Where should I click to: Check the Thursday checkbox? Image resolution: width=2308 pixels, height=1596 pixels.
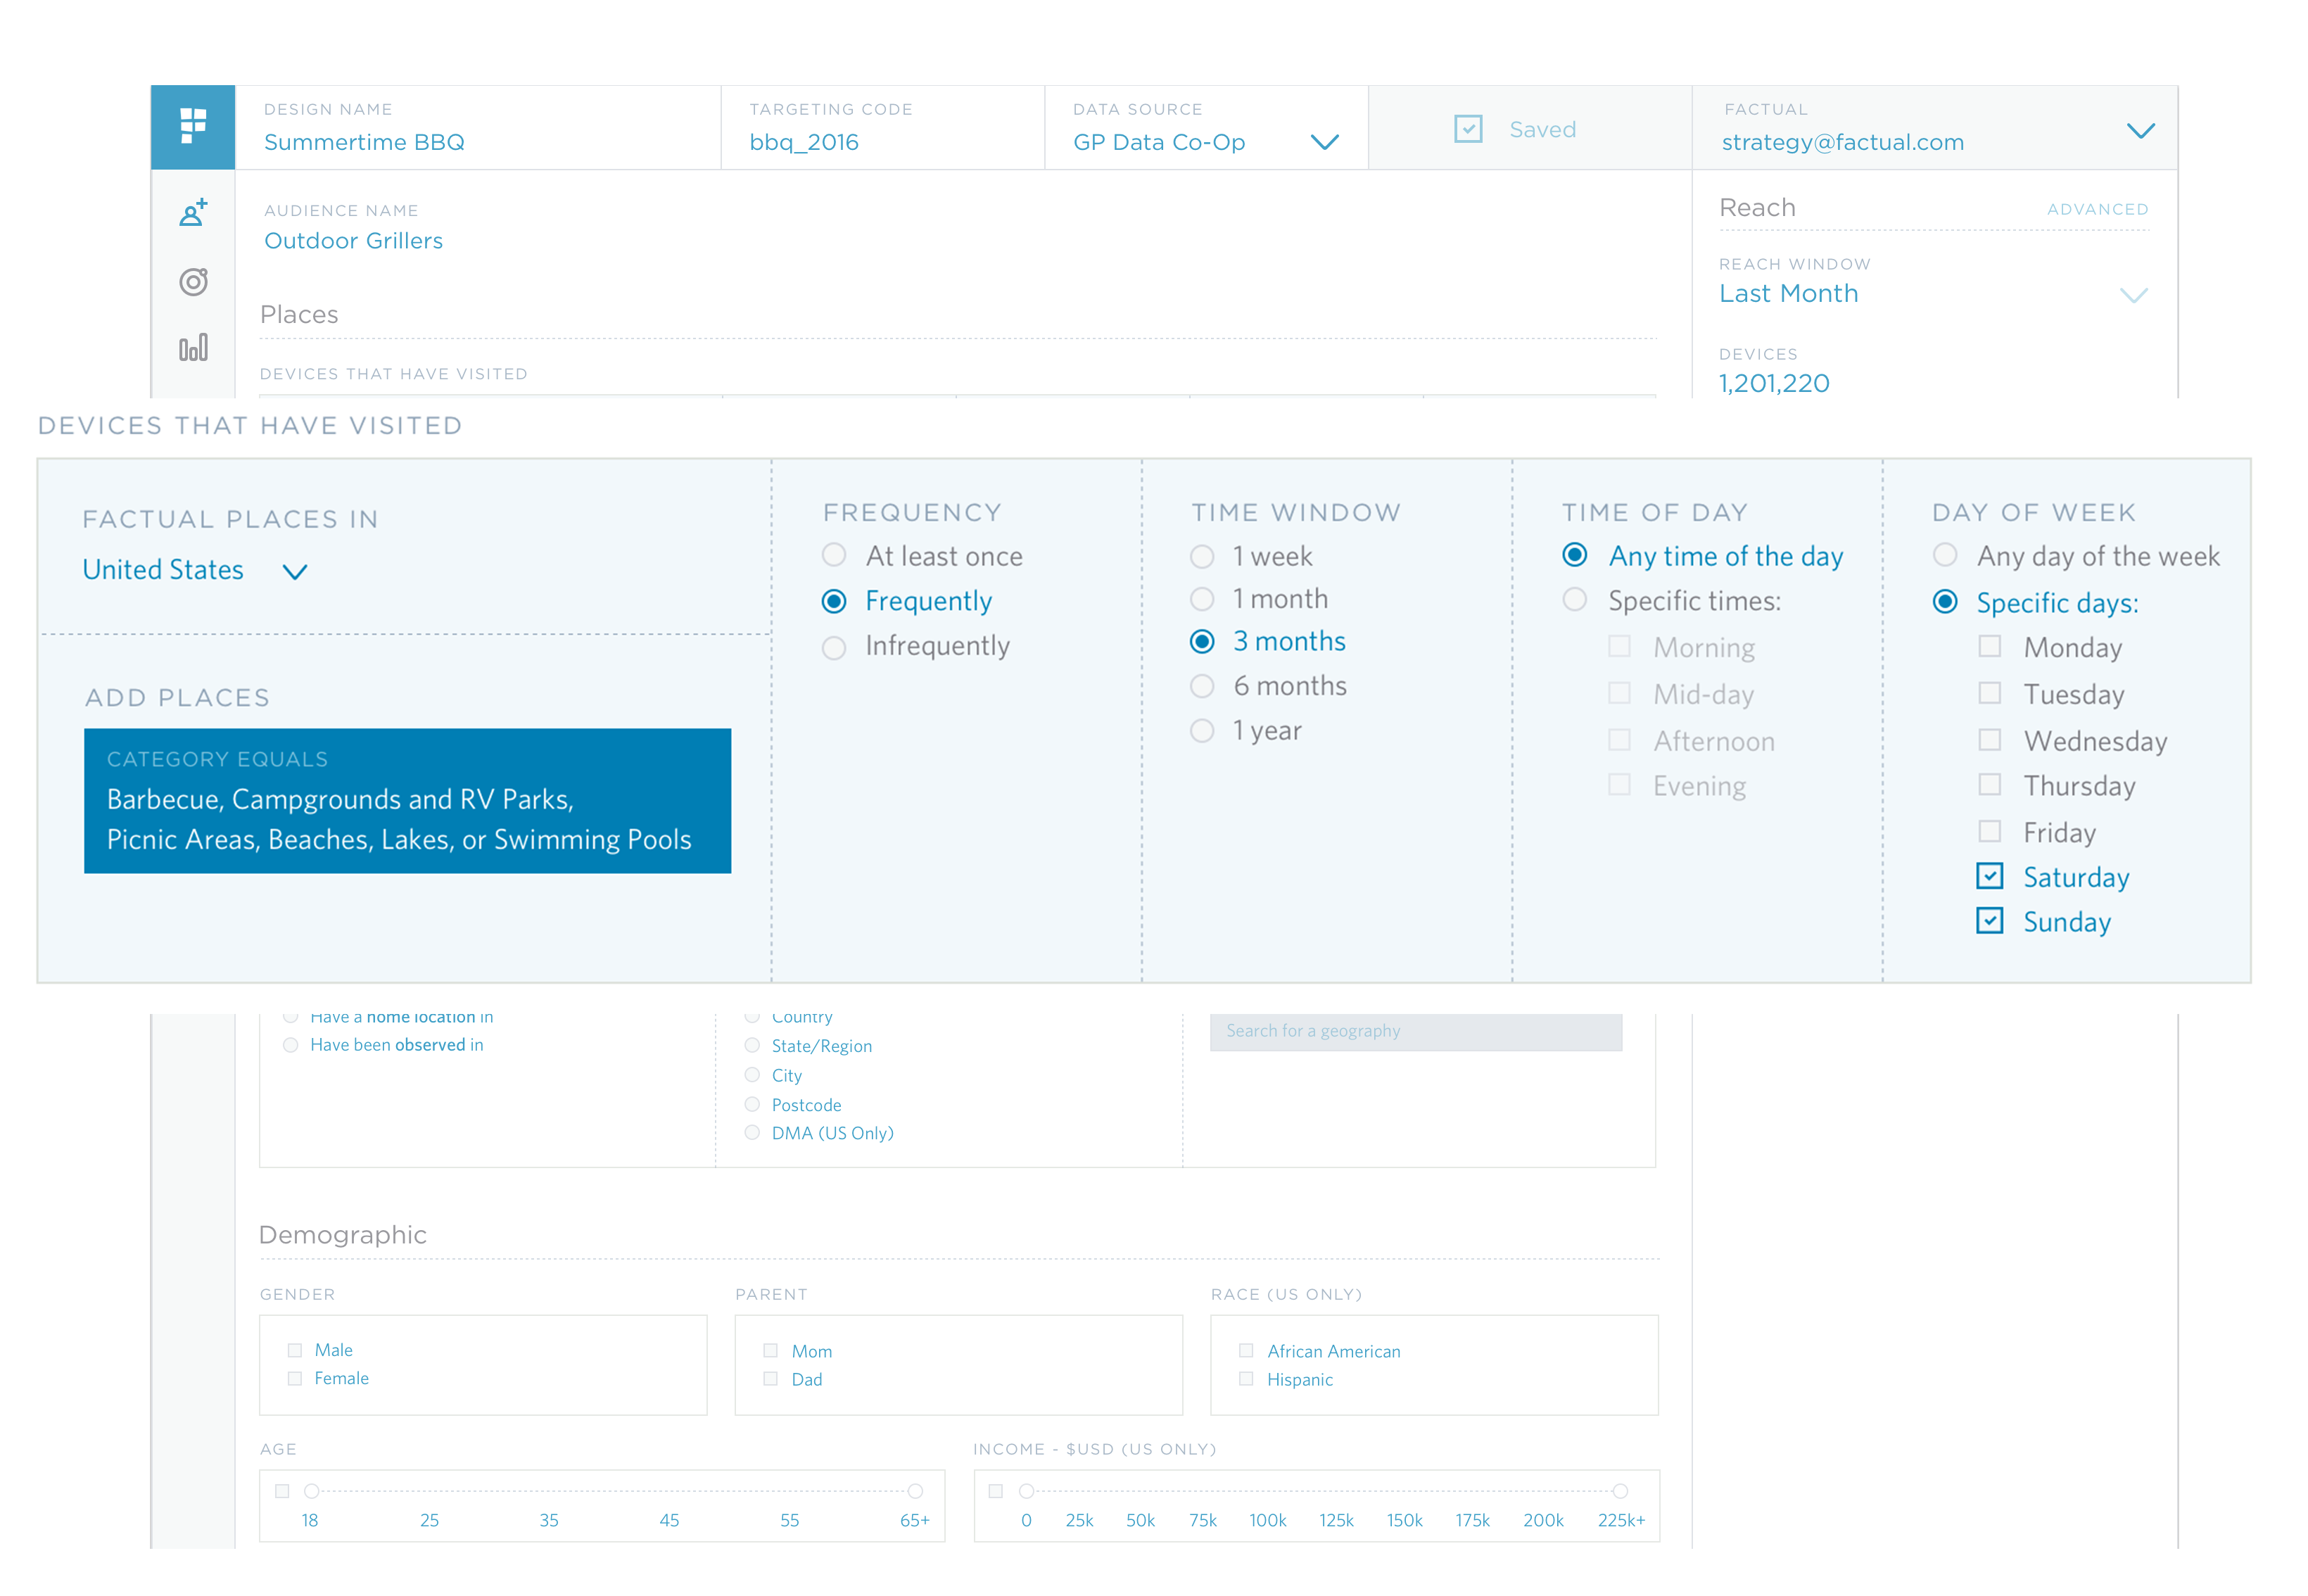click(1990, 785)
